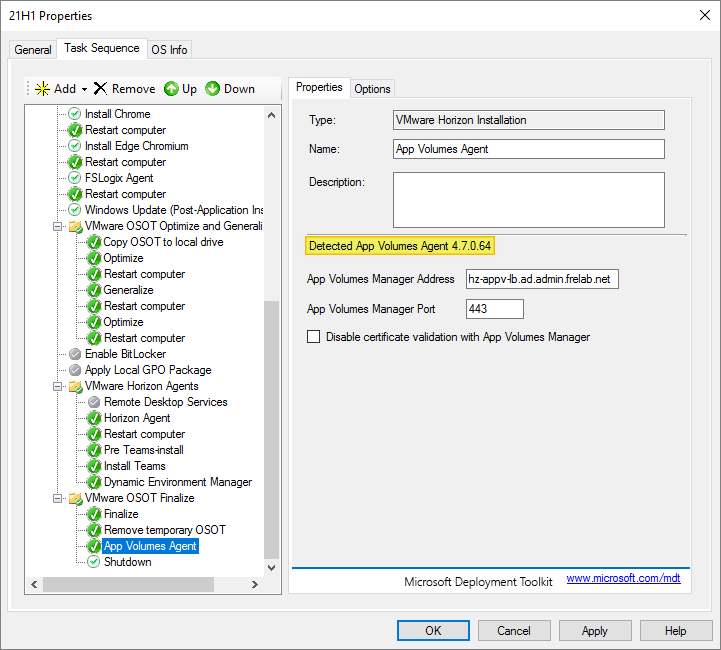Viewport: 721px width, 650px height.
Task: Click the Shutdown step icon
Action: tap(94, 562)
